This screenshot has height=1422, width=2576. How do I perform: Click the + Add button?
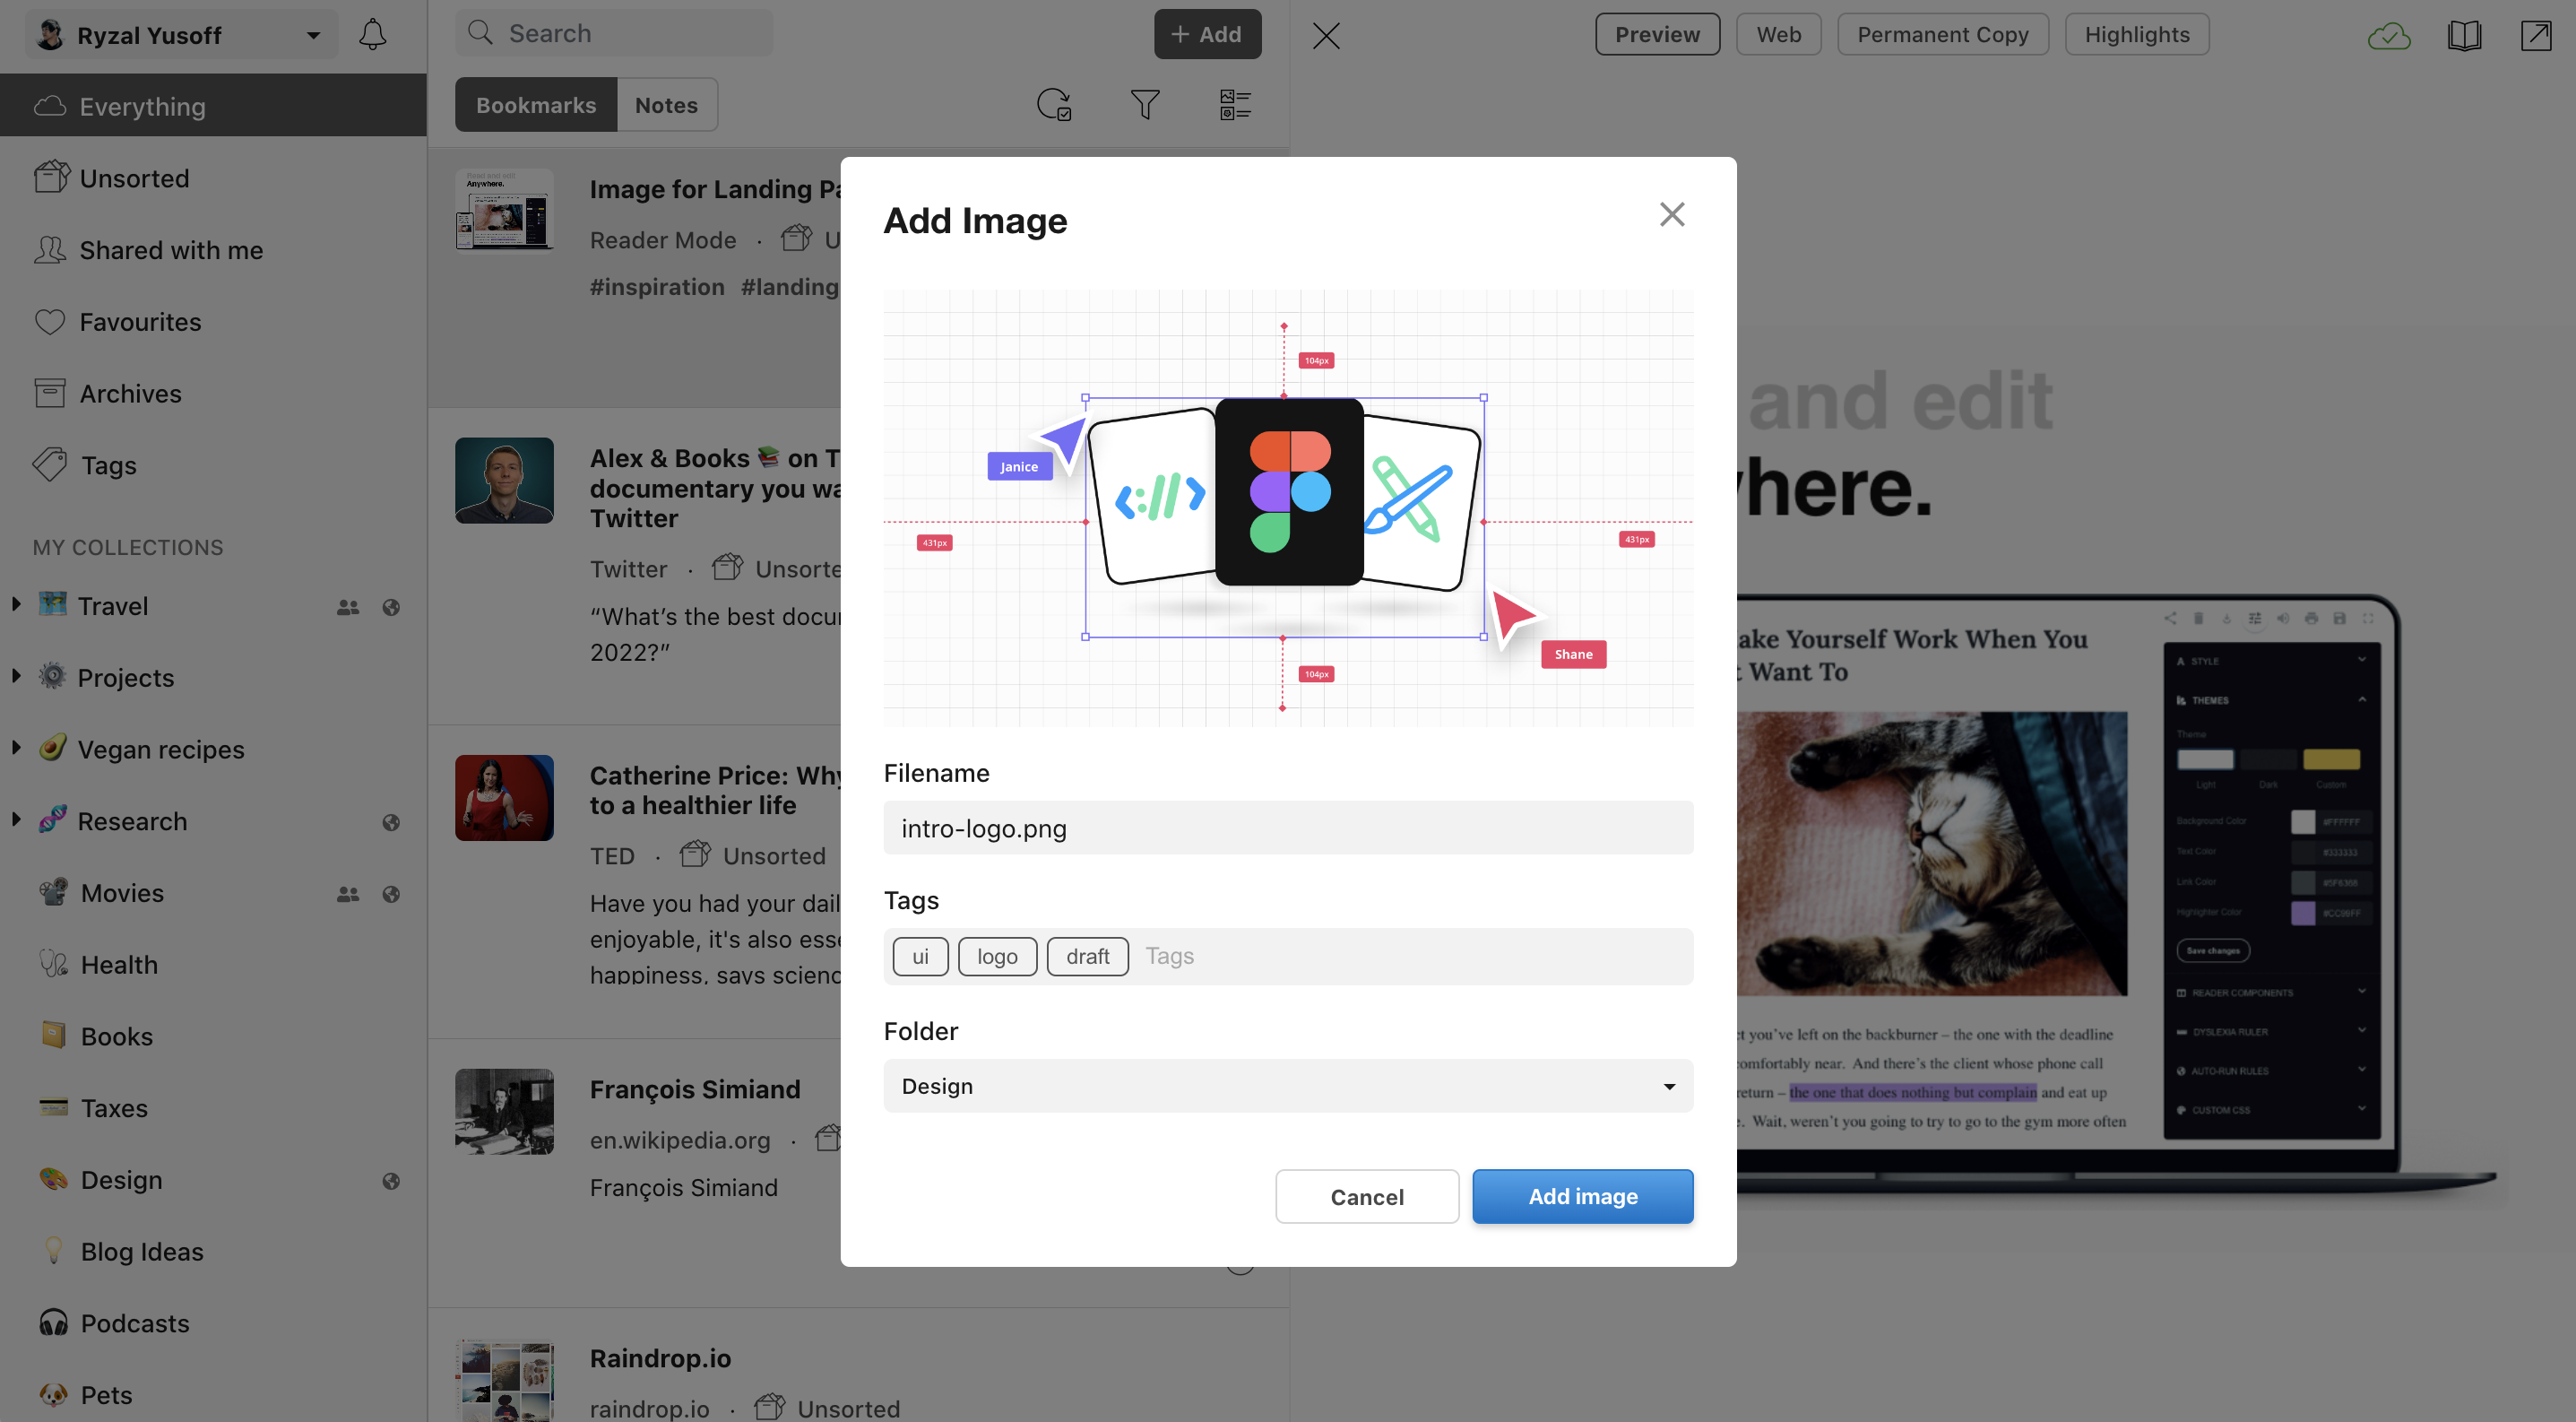point(1207,34)
